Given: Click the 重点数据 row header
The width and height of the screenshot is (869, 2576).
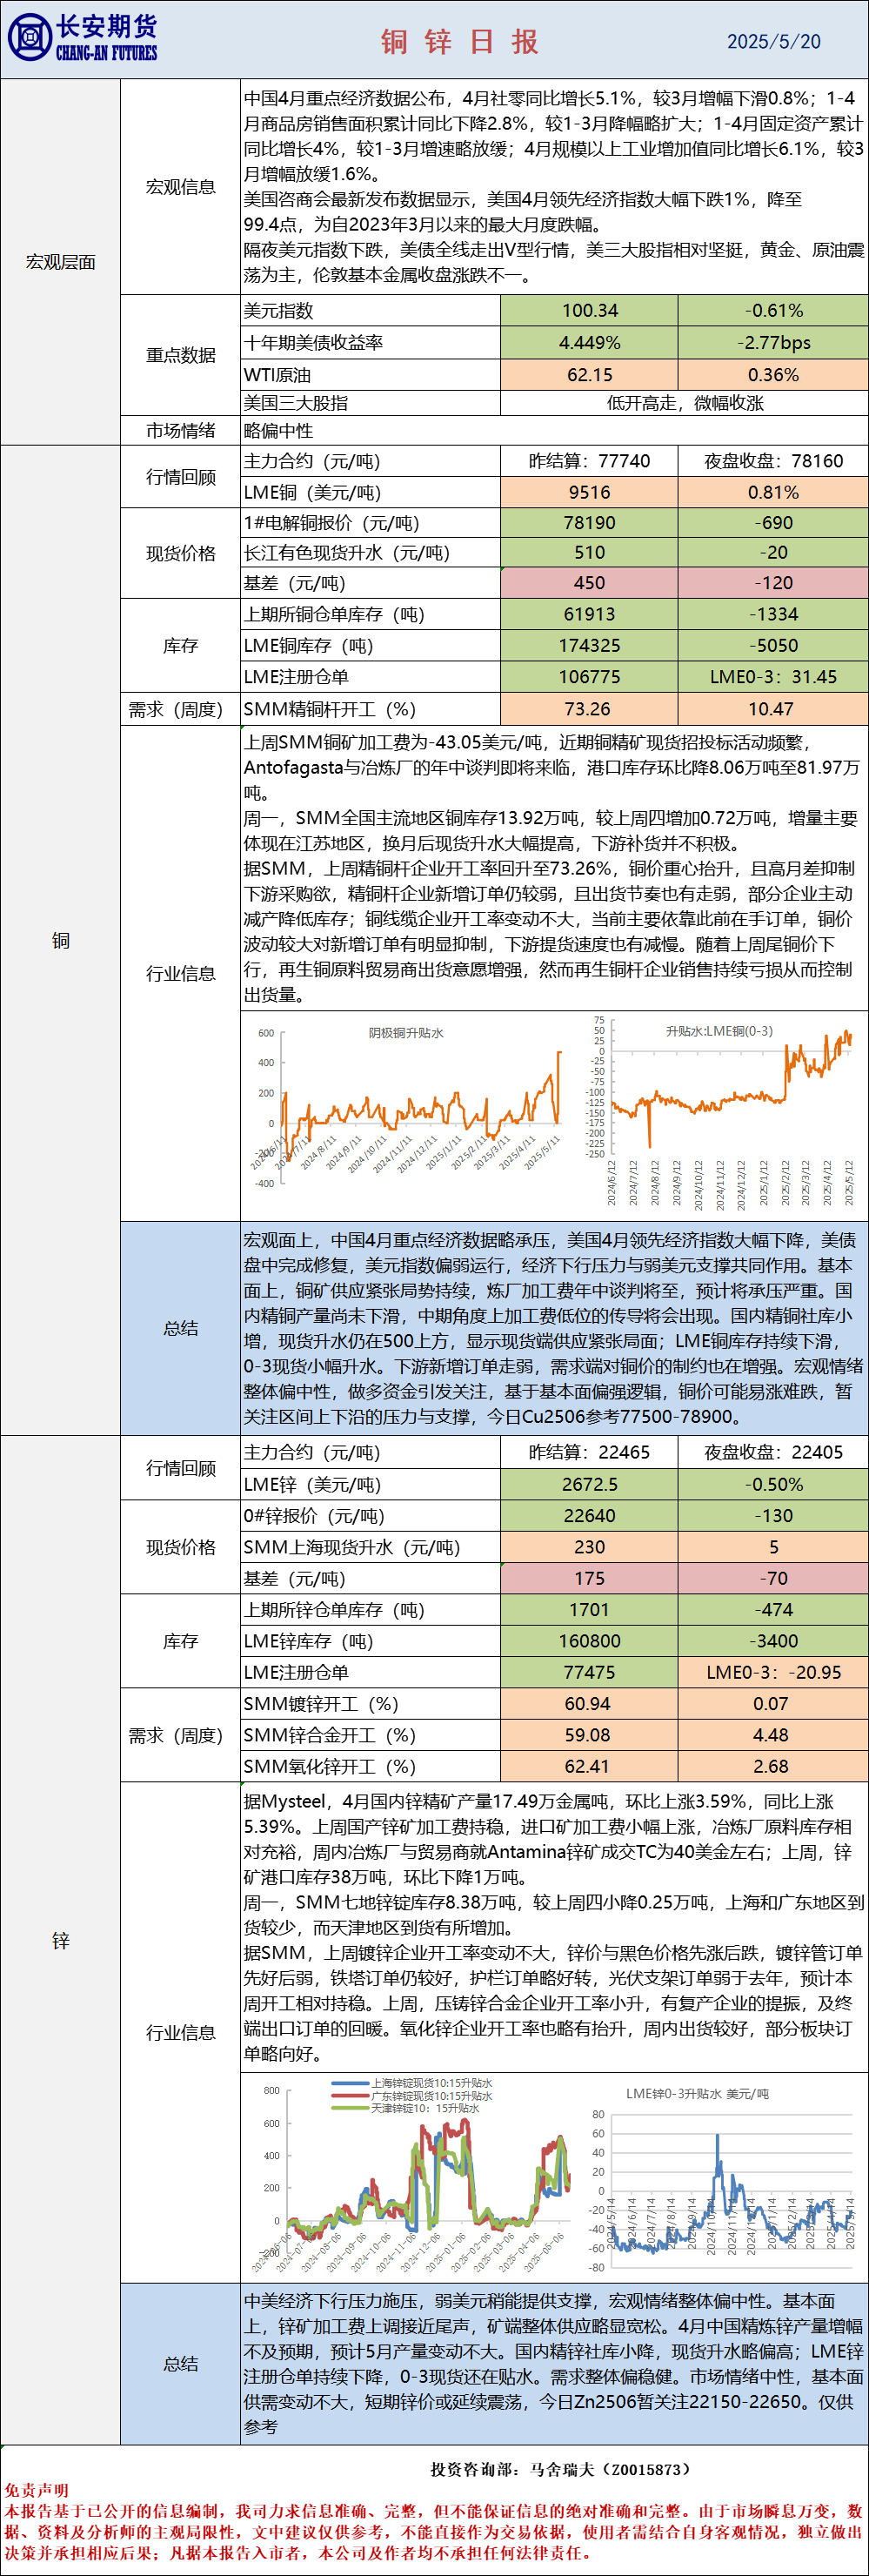Looking at the screenshot, I should [181, 355].
